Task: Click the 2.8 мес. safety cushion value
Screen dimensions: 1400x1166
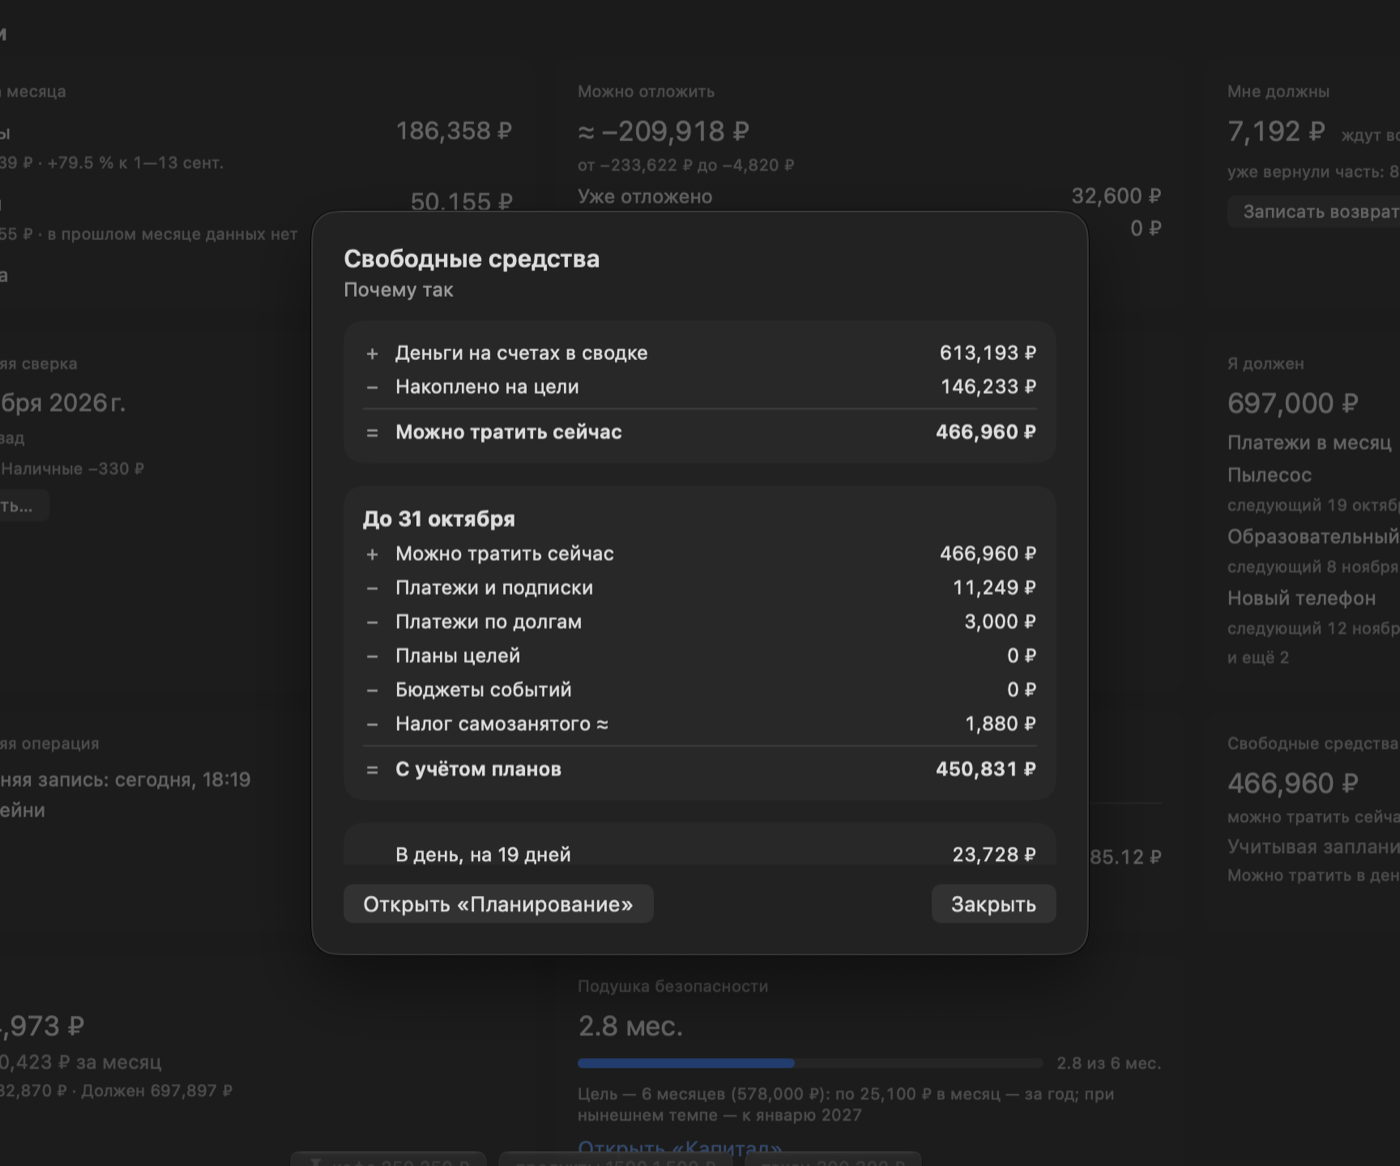Action: point(630,1026)
